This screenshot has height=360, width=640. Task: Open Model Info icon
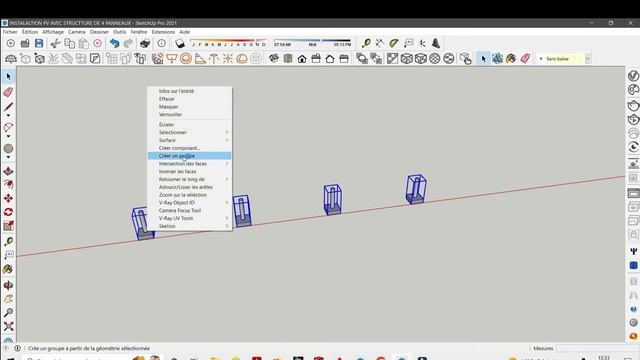tap(162, 43)
